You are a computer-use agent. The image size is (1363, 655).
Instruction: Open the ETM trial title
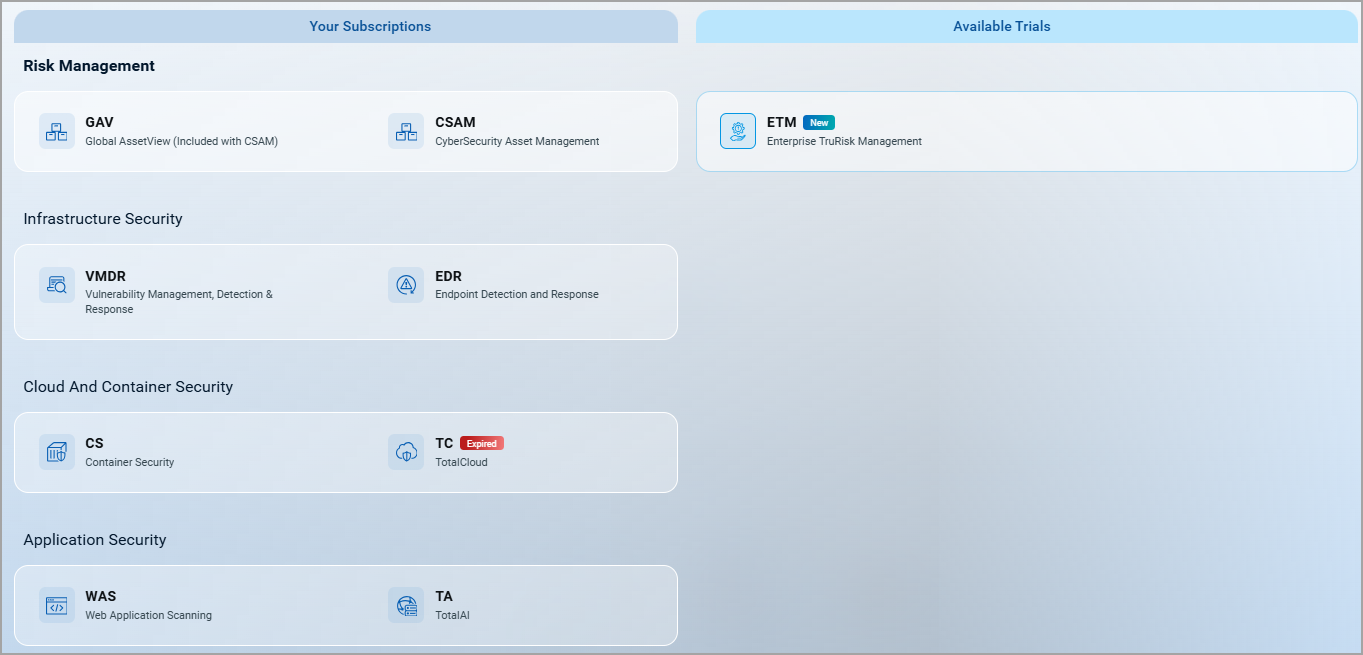coord(781,122)
